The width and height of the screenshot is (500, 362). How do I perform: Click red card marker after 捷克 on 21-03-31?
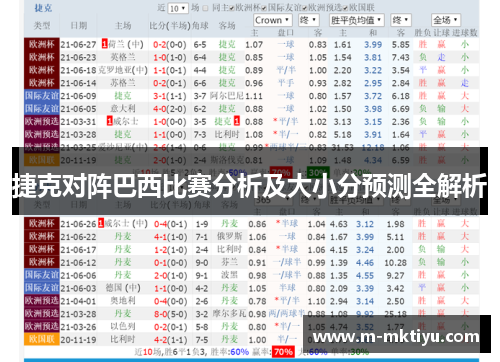pos(237,121)
